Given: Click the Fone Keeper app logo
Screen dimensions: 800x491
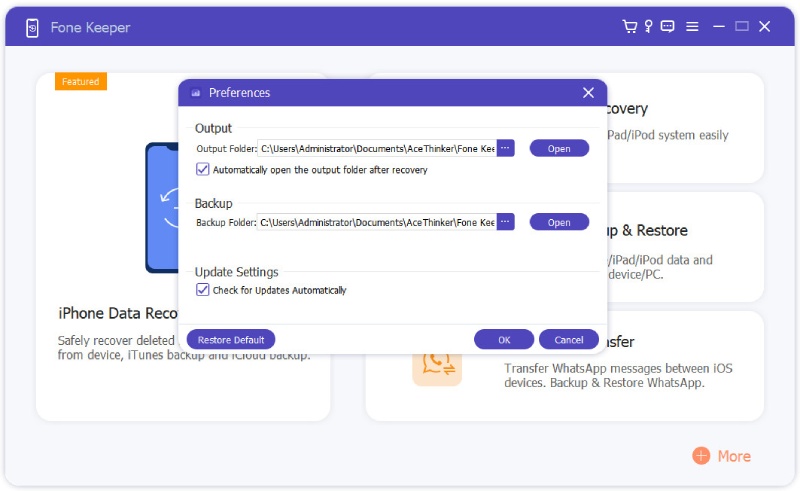Looking at the screenshot, I should click(x=32, y=28).
